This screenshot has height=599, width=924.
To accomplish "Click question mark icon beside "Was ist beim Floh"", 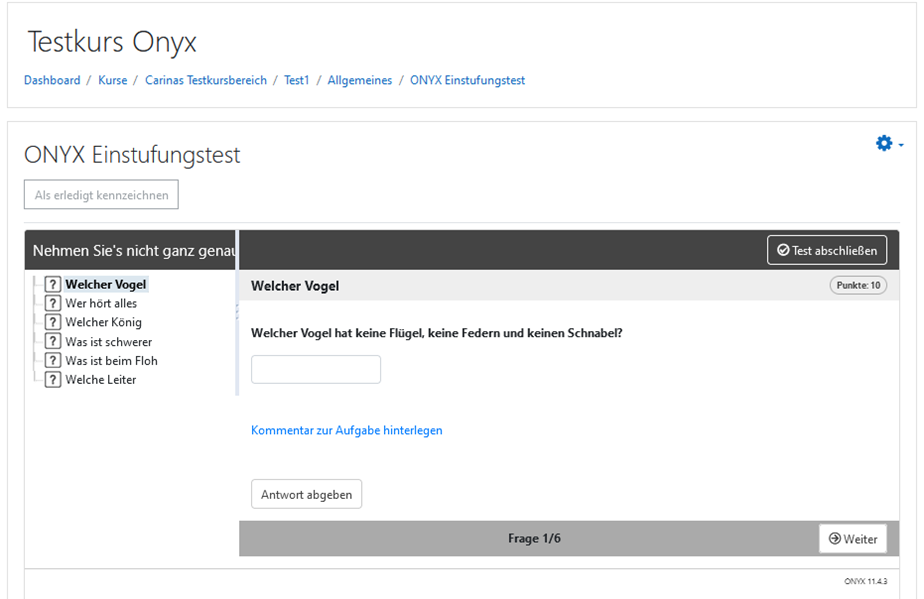I will coord(52,360).
